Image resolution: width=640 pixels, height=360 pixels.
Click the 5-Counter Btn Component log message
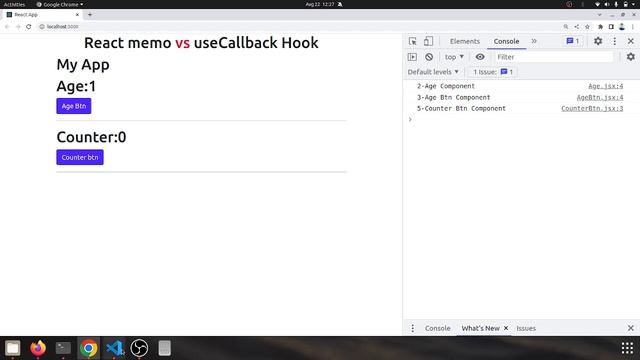click(x=461, y=109)
